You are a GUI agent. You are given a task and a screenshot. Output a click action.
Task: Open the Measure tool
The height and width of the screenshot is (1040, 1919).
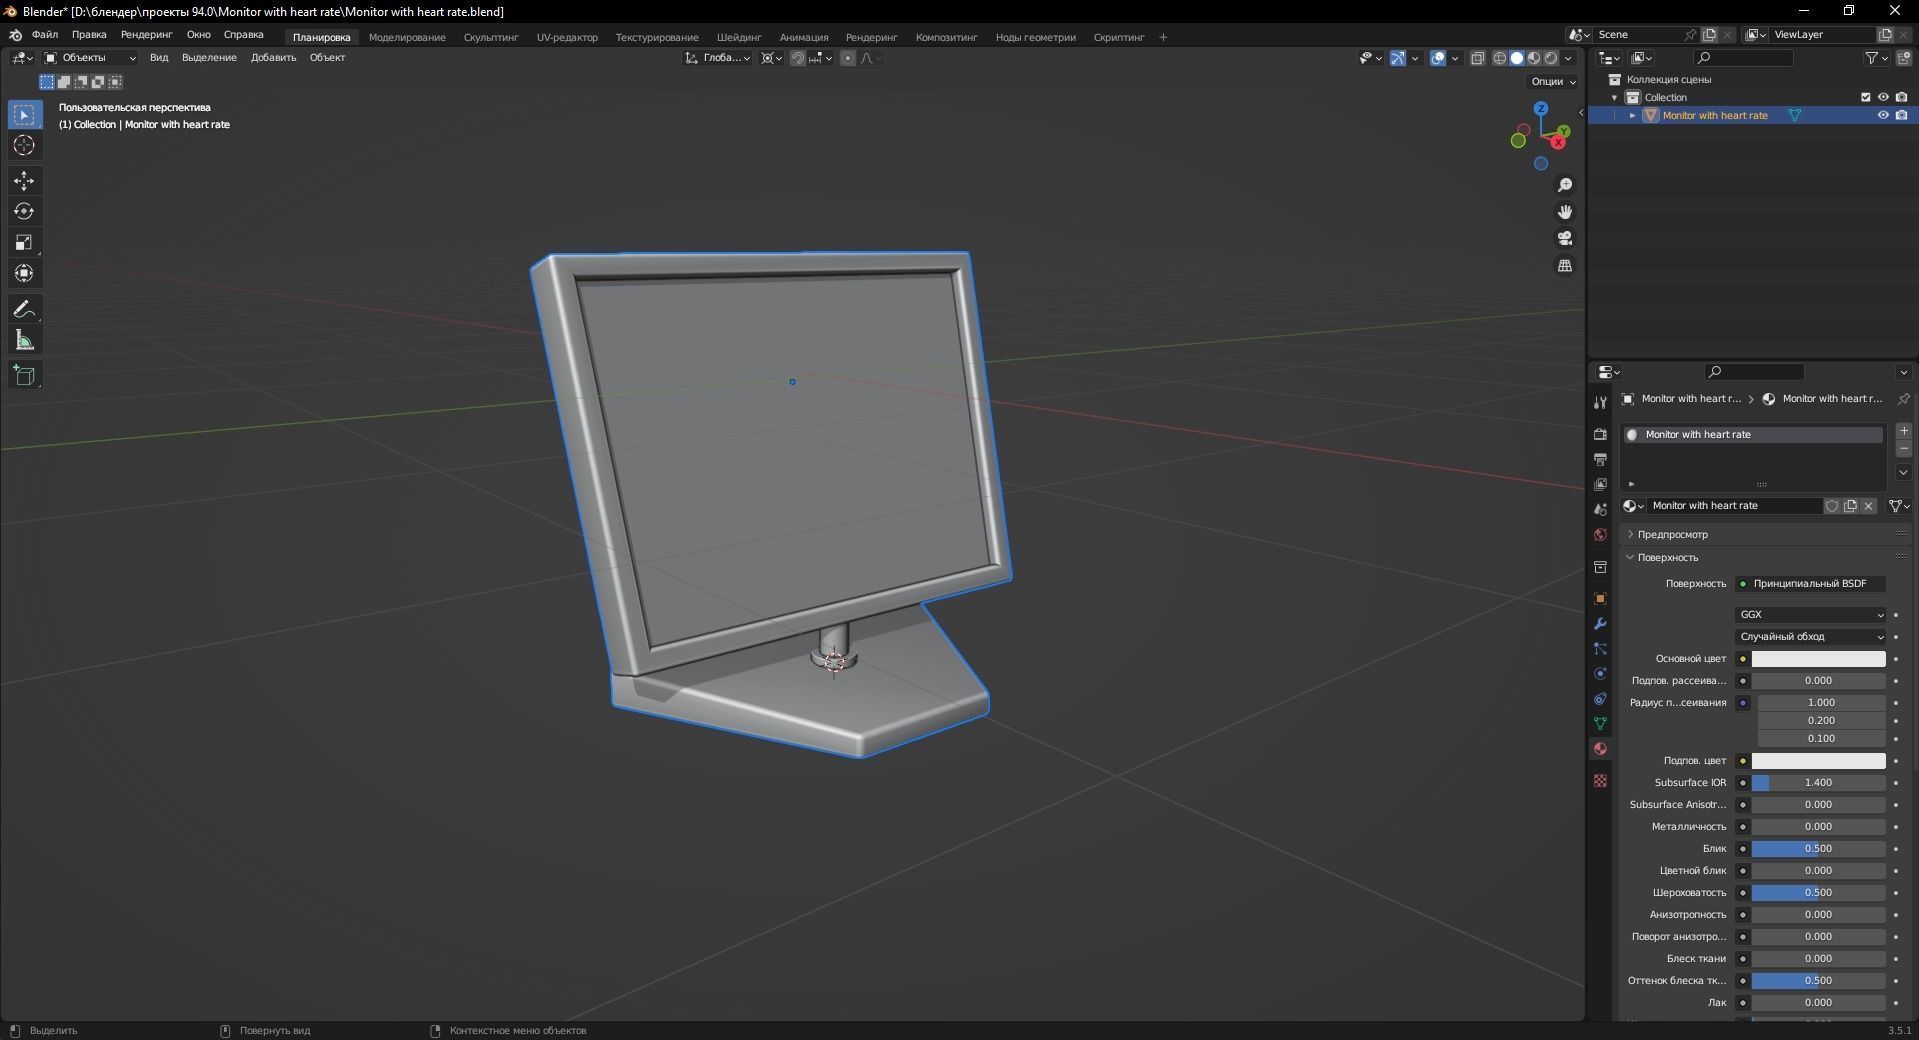click(x=24, y=340)
